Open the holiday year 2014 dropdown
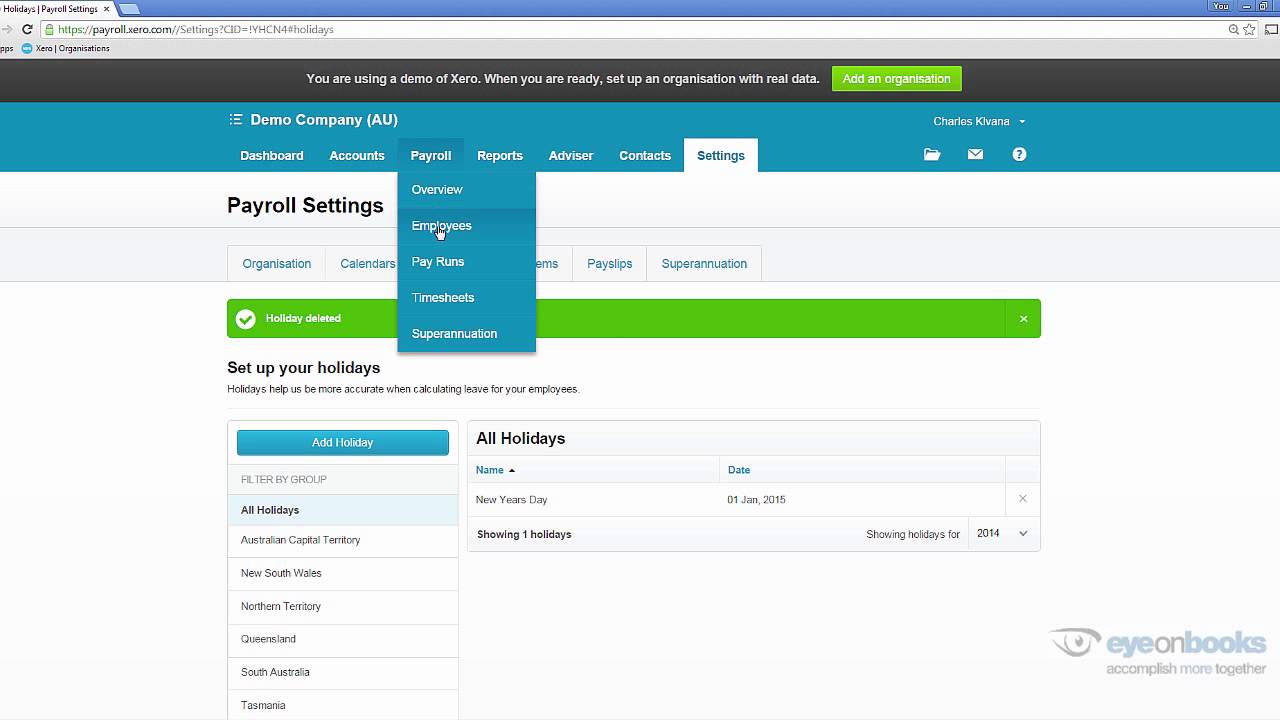 tap(1003, 534)
